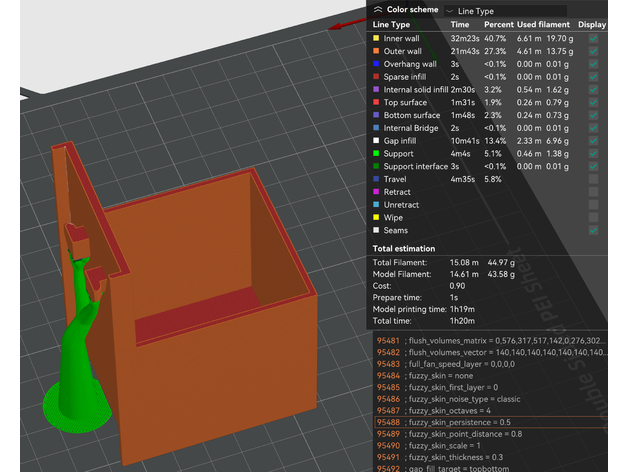Enable the Unretract display checkbox
This screenshot has height=472, width=628.
tap(593, 205)
